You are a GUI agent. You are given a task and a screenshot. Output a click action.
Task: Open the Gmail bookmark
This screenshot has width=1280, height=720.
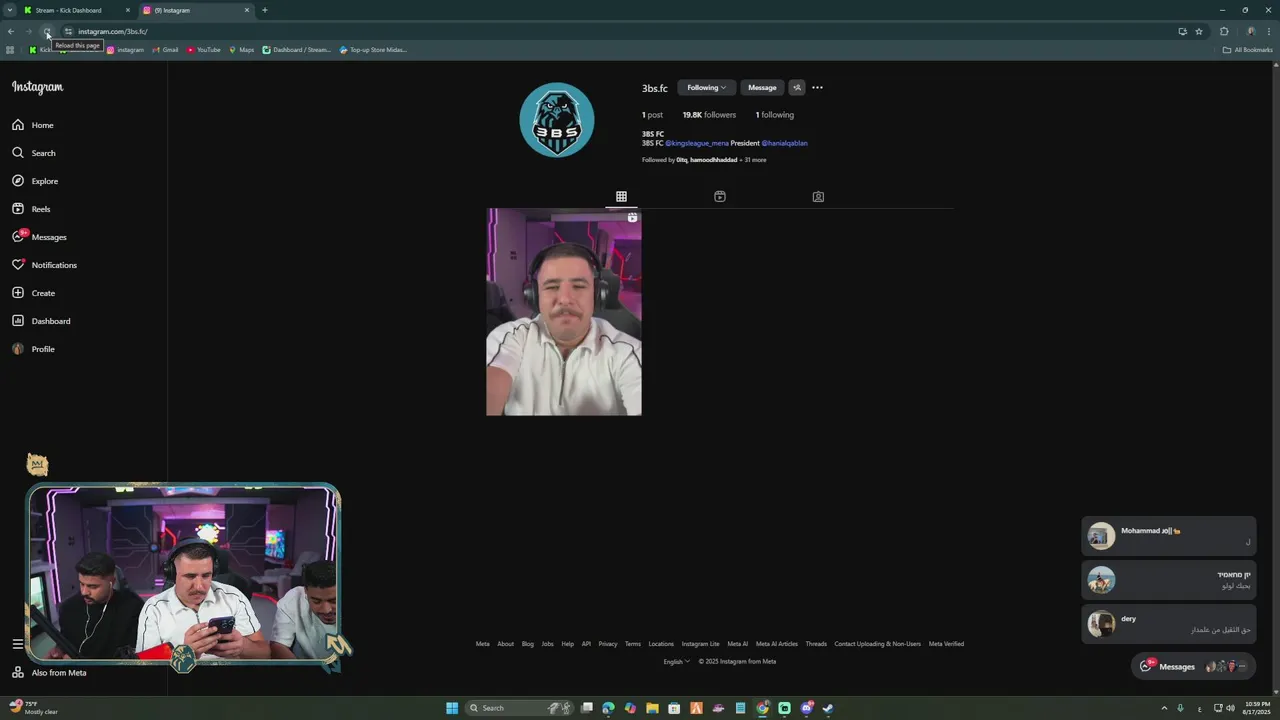[x=165, y=50]
